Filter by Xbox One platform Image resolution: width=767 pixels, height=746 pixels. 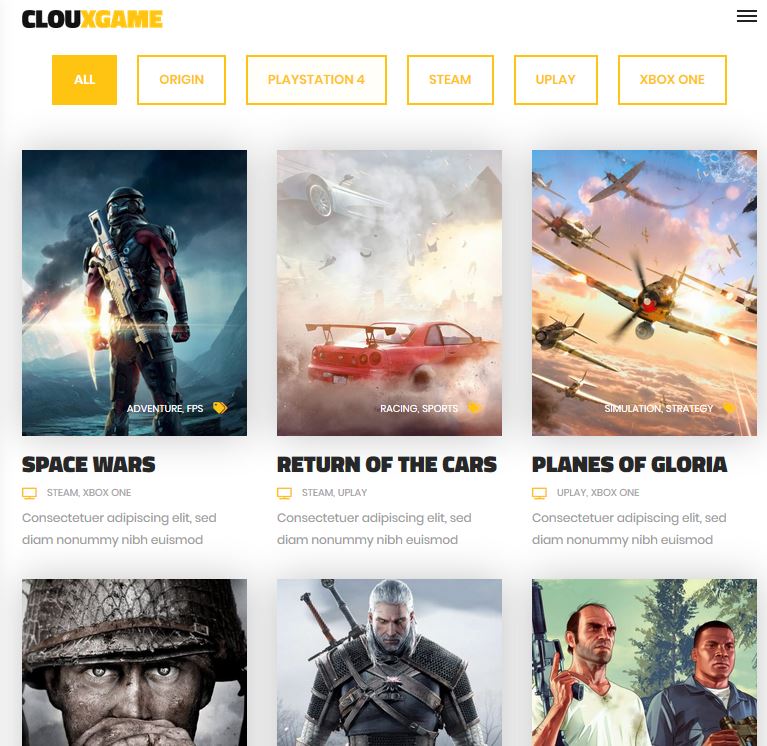pos(672,80)
